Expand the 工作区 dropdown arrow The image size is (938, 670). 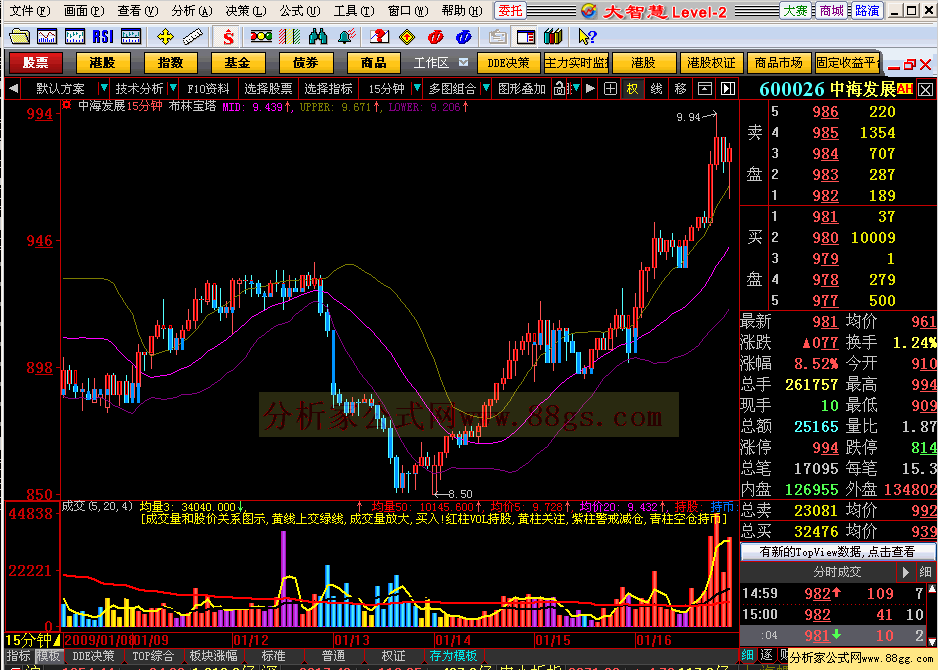pyautogui.click(x=464, y=62)
